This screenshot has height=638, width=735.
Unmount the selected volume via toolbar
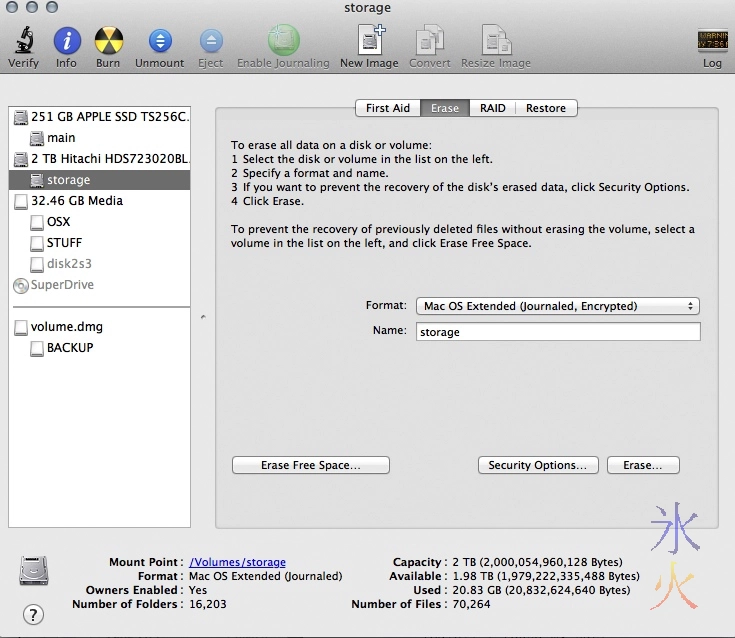point(160,41)
